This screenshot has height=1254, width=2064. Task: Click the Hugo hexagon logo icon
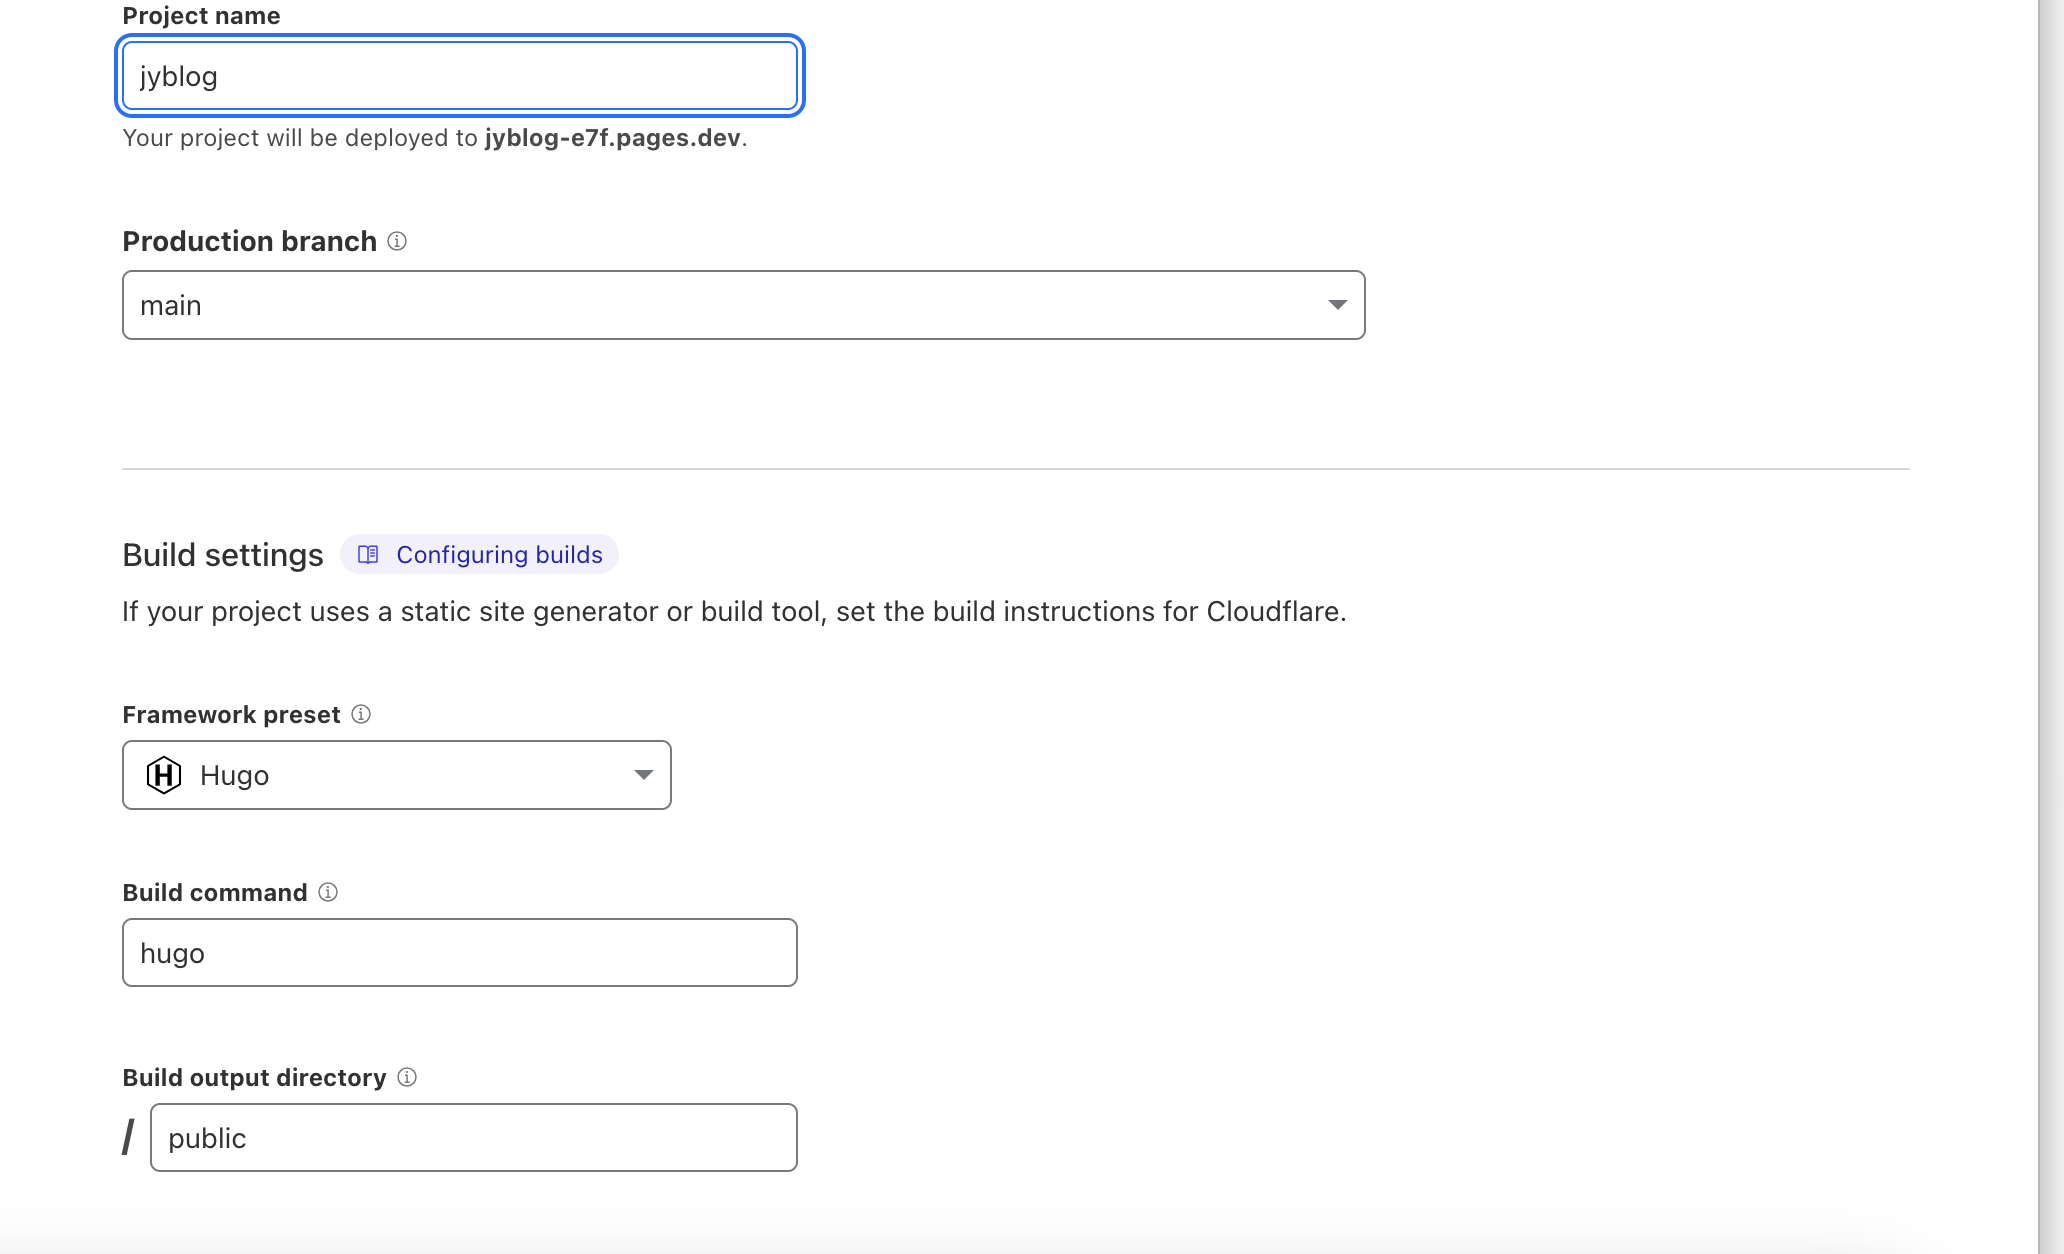point(164,775)
